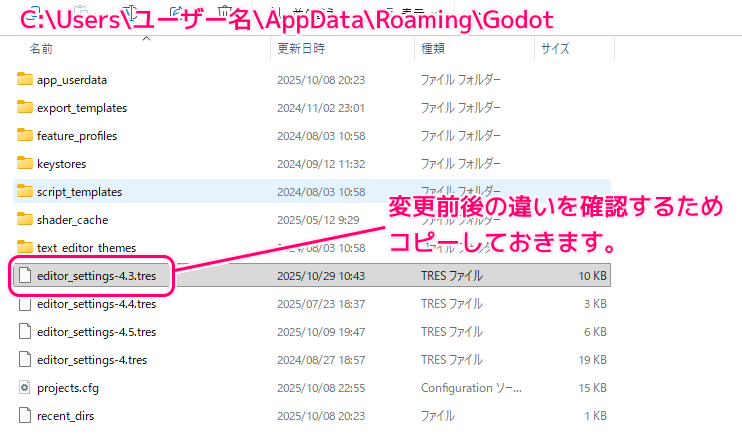Click the editor_settings-4.tres file icon
The height and width of the screenshot is (445, 742).
(x=25, y=359)
